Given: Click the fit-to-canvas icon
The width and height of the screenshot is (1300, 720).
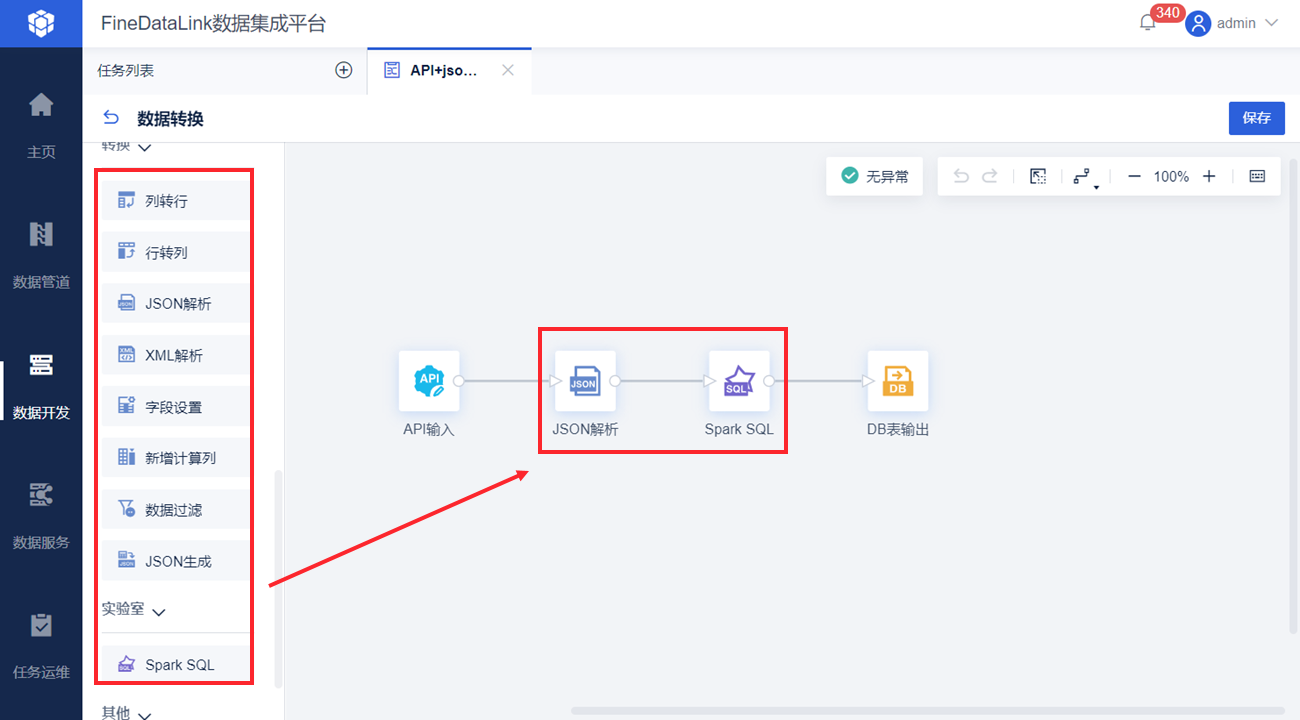Looking at the screenshot, I should pos(1038,176).
